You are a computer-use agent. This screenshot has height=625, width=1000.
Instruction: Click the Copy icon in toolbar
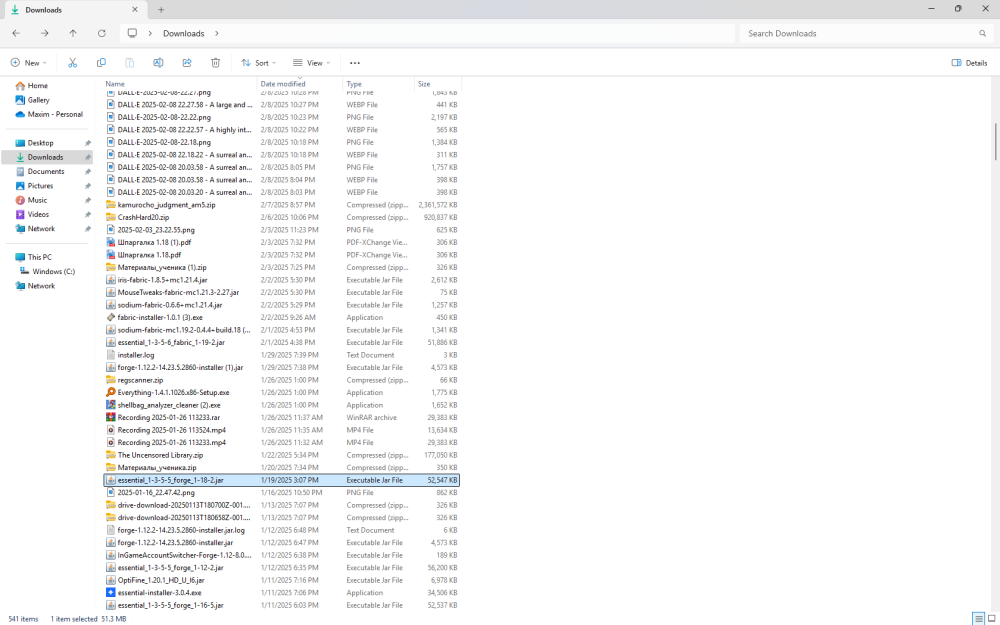pyautogui.click(x=101, y=62)
